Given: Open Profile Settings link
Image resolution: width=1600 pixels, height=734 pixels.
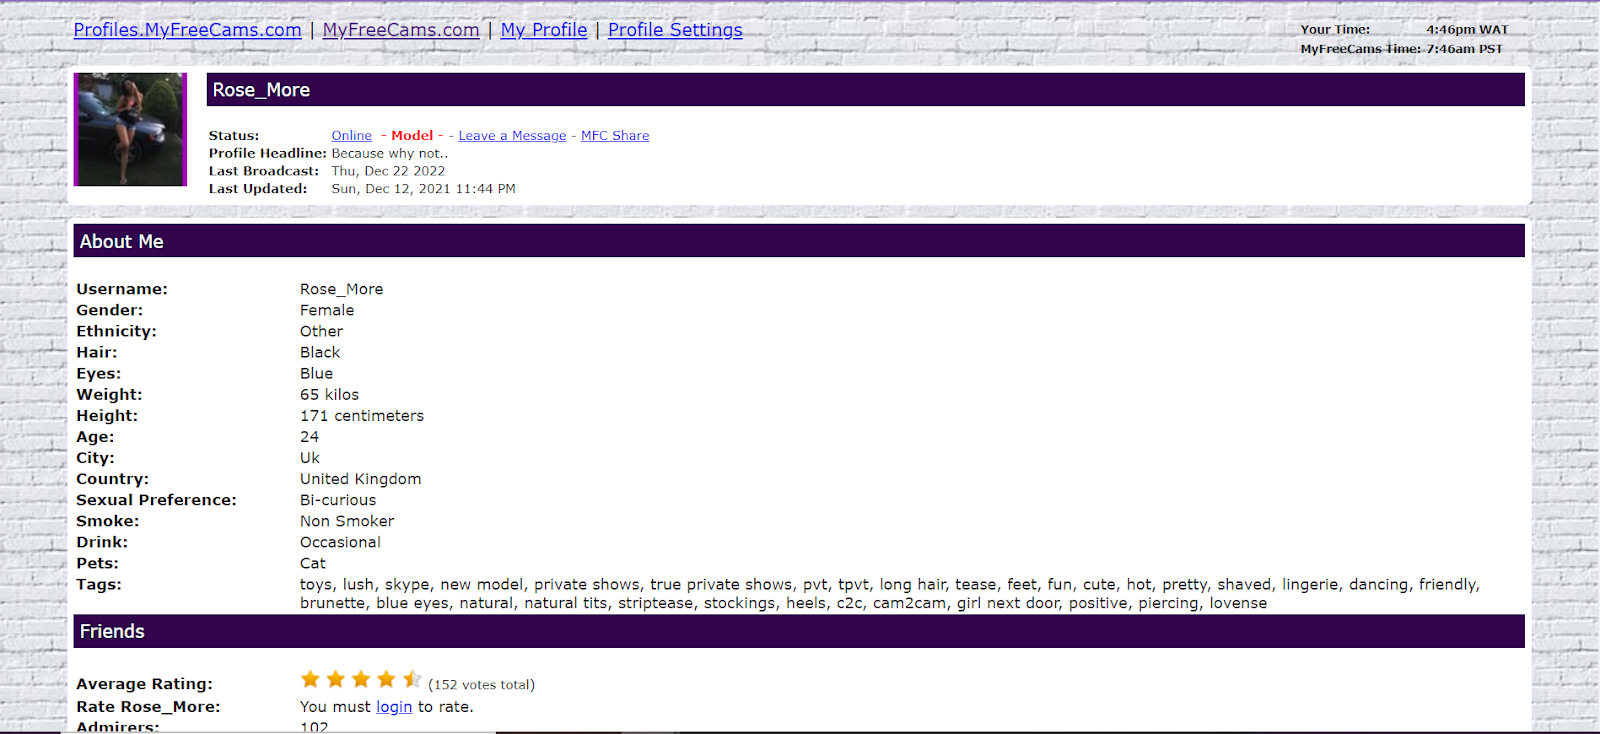Looking at the screenshot, I should pyautogui.click(x=675, y=30).
